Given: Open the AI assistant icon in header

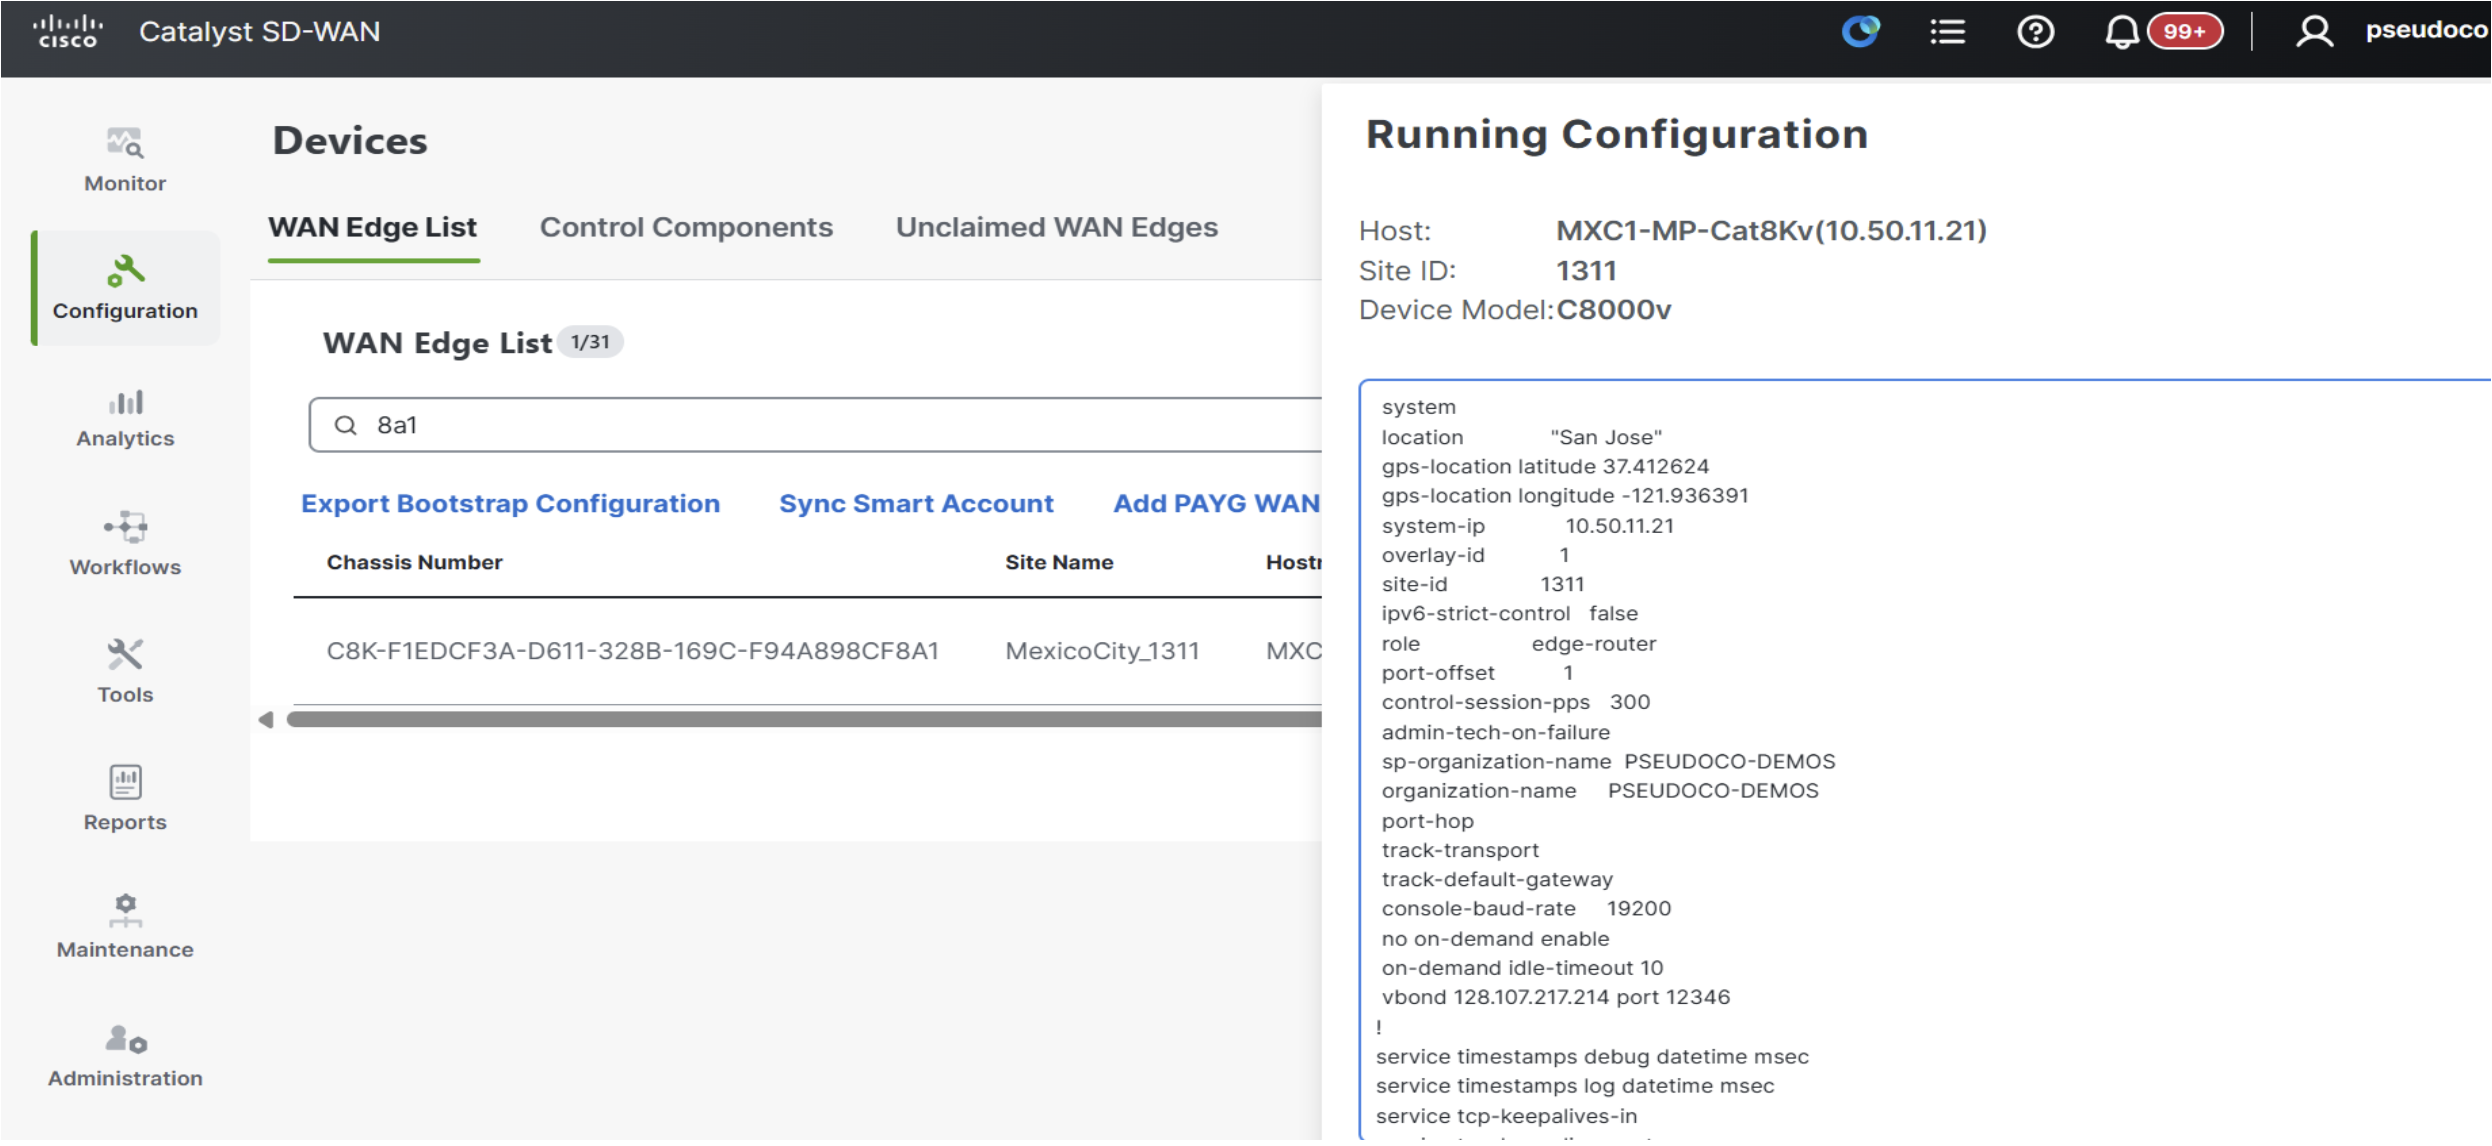Looking at the screenshot, I should [1861, 31].
